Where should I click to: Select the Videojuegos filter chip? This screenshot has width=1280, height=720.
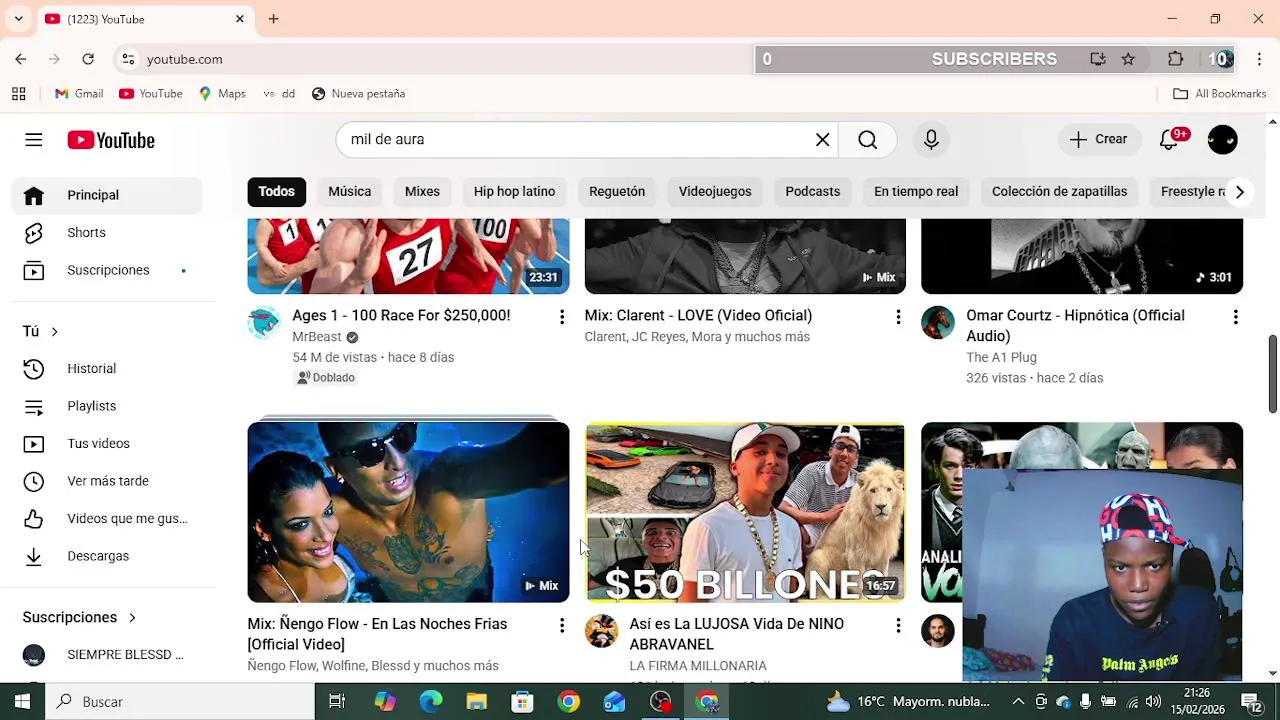[715, 192]
